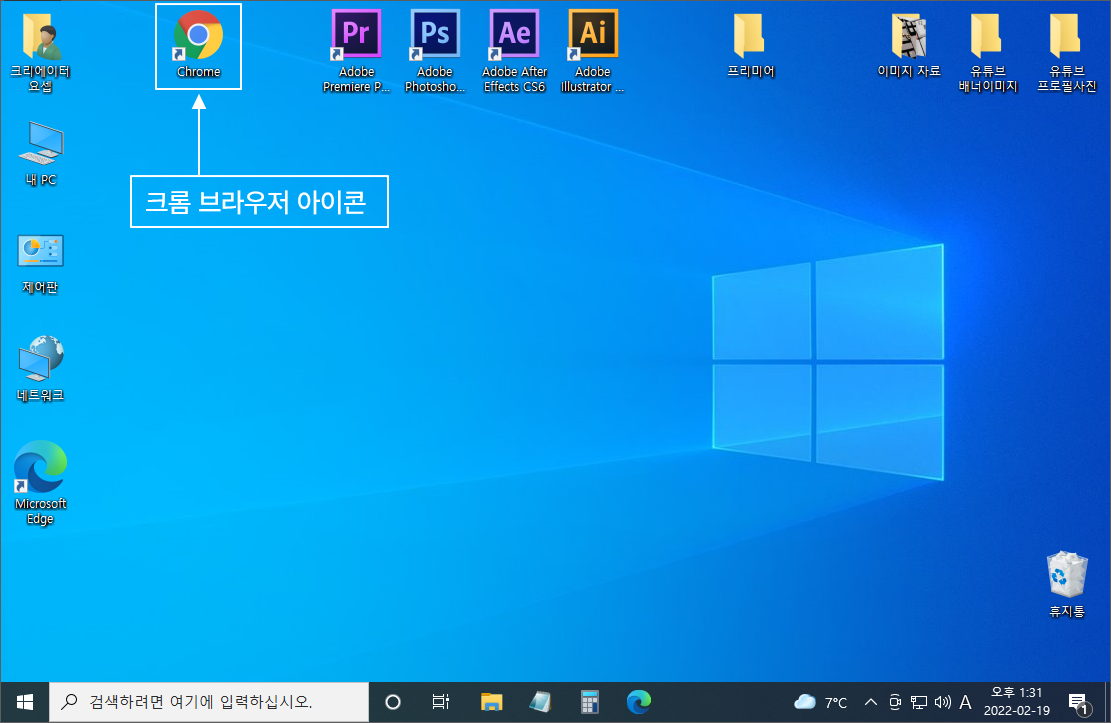Open the Windows Start menu
Image resolution: width=1111 pixels, height=723 pixels.
[25, 702]
